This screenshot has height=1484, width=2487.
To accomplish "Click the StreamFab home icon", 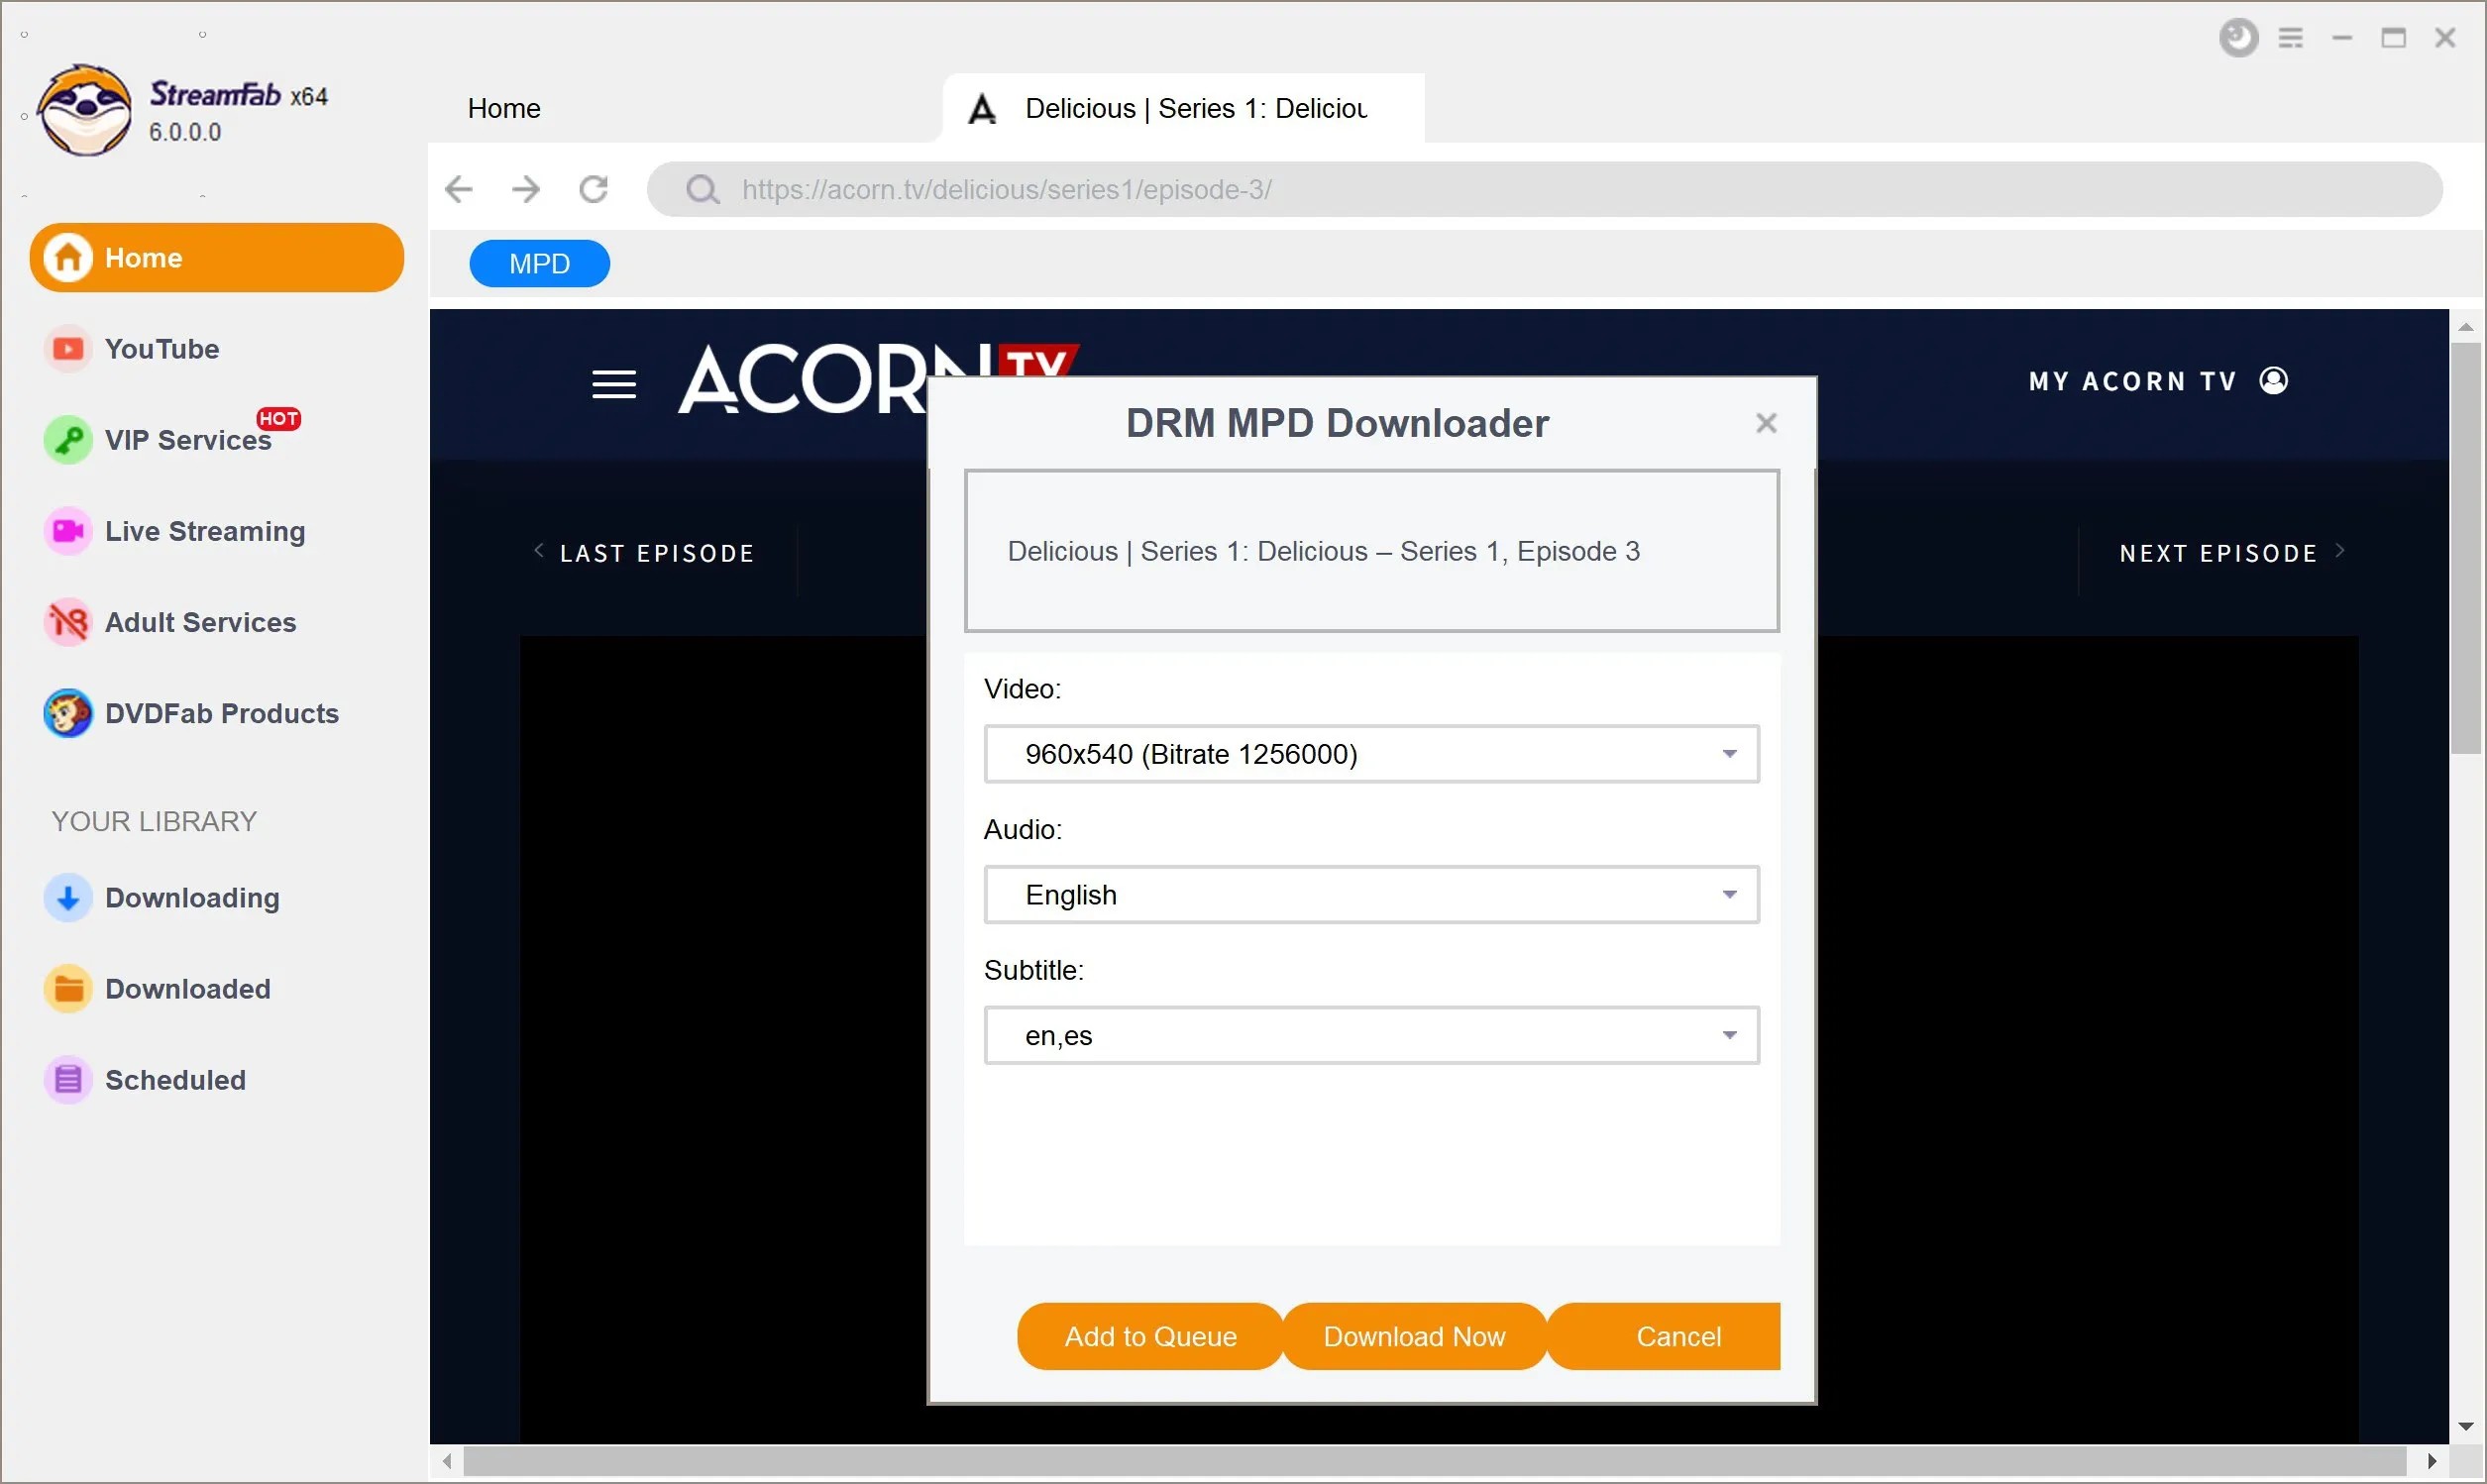I will click(67, 257).
